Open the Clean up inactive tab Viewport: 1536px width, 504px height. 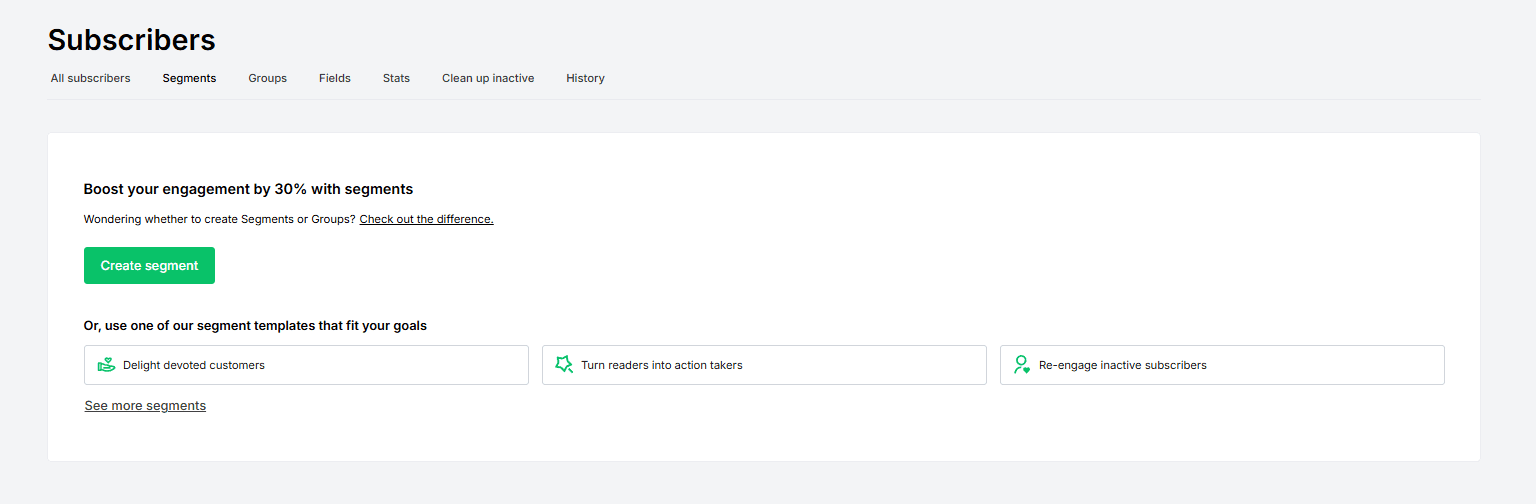pyautogui.click(x=488, y=78)
